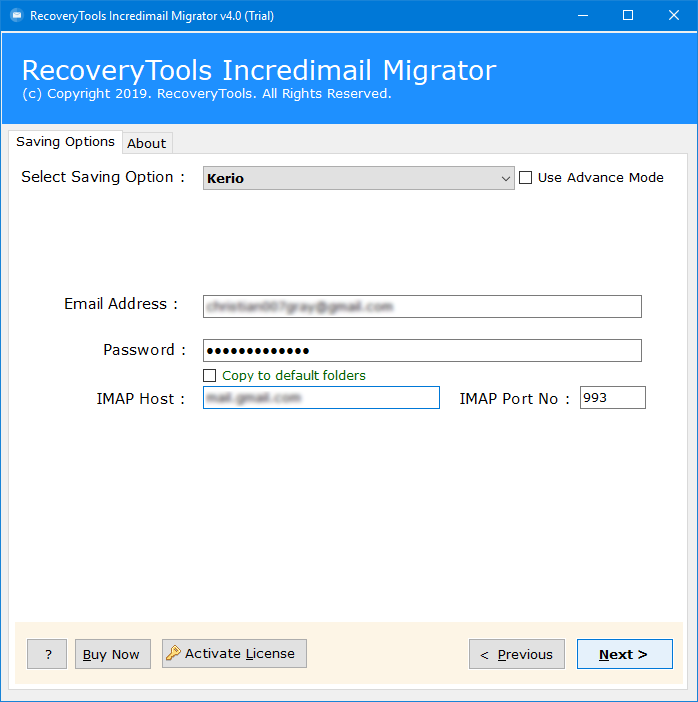Click the Buy Now button
The image size is (698, 702).
click(113, 654)
